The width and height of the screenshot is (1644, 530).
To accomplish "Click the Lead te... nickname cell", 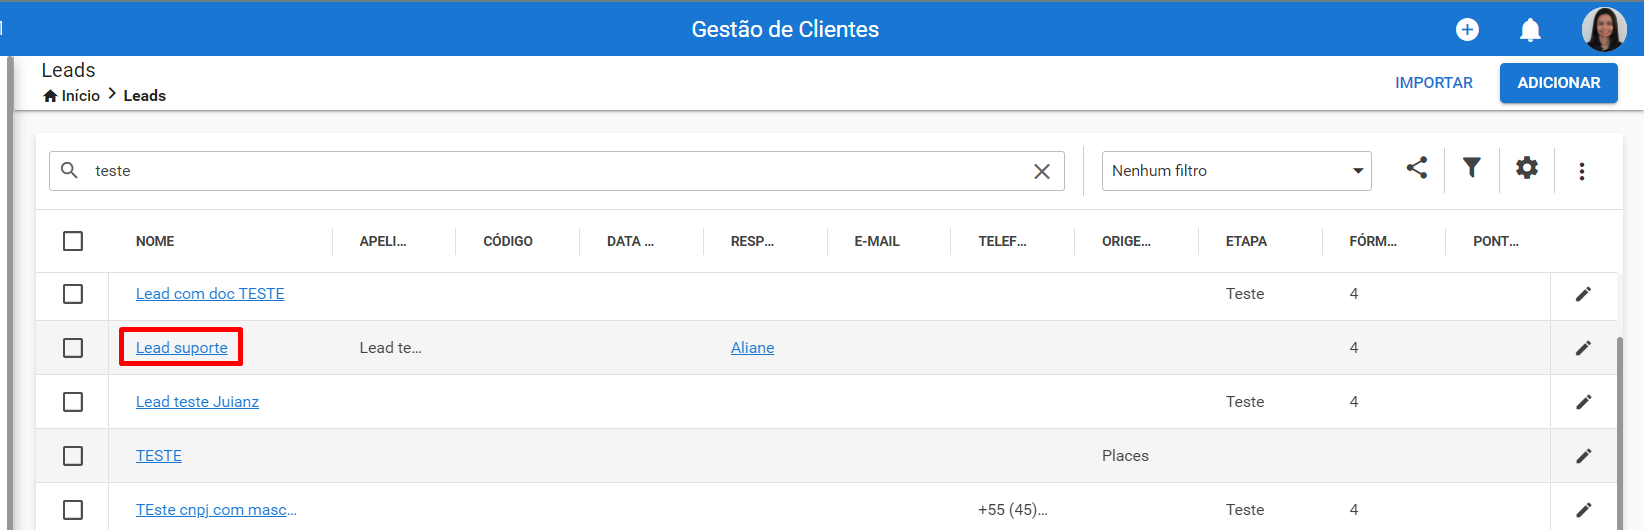I will point(391,348).
